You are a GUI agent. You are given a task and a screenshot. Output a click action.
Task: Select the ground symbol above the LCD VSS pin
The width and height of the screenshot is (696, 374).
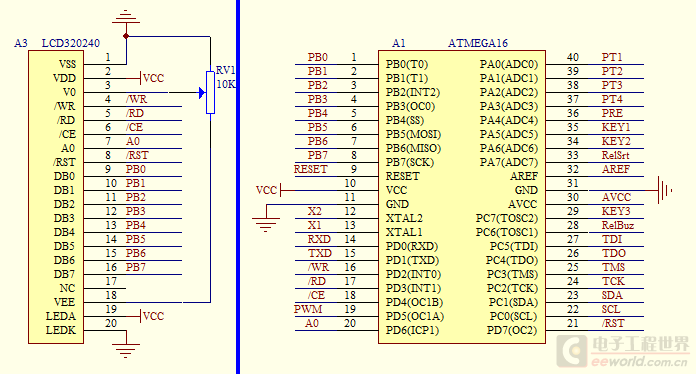pos(126,17)
